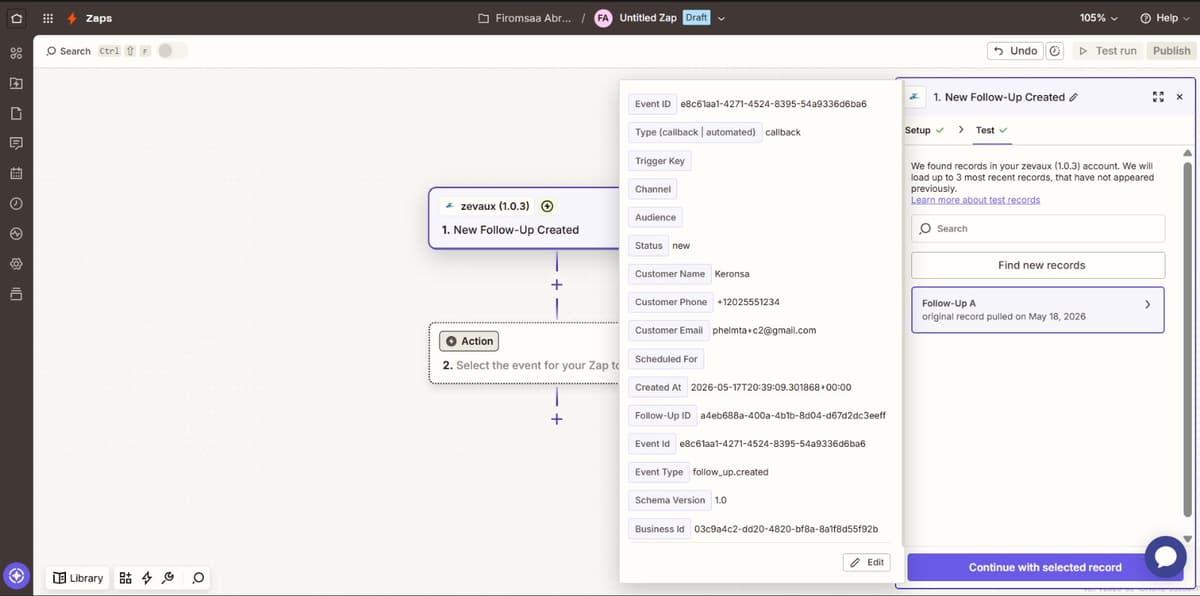
Task: Open Learn more about test records link
Action: click(975, 200)
